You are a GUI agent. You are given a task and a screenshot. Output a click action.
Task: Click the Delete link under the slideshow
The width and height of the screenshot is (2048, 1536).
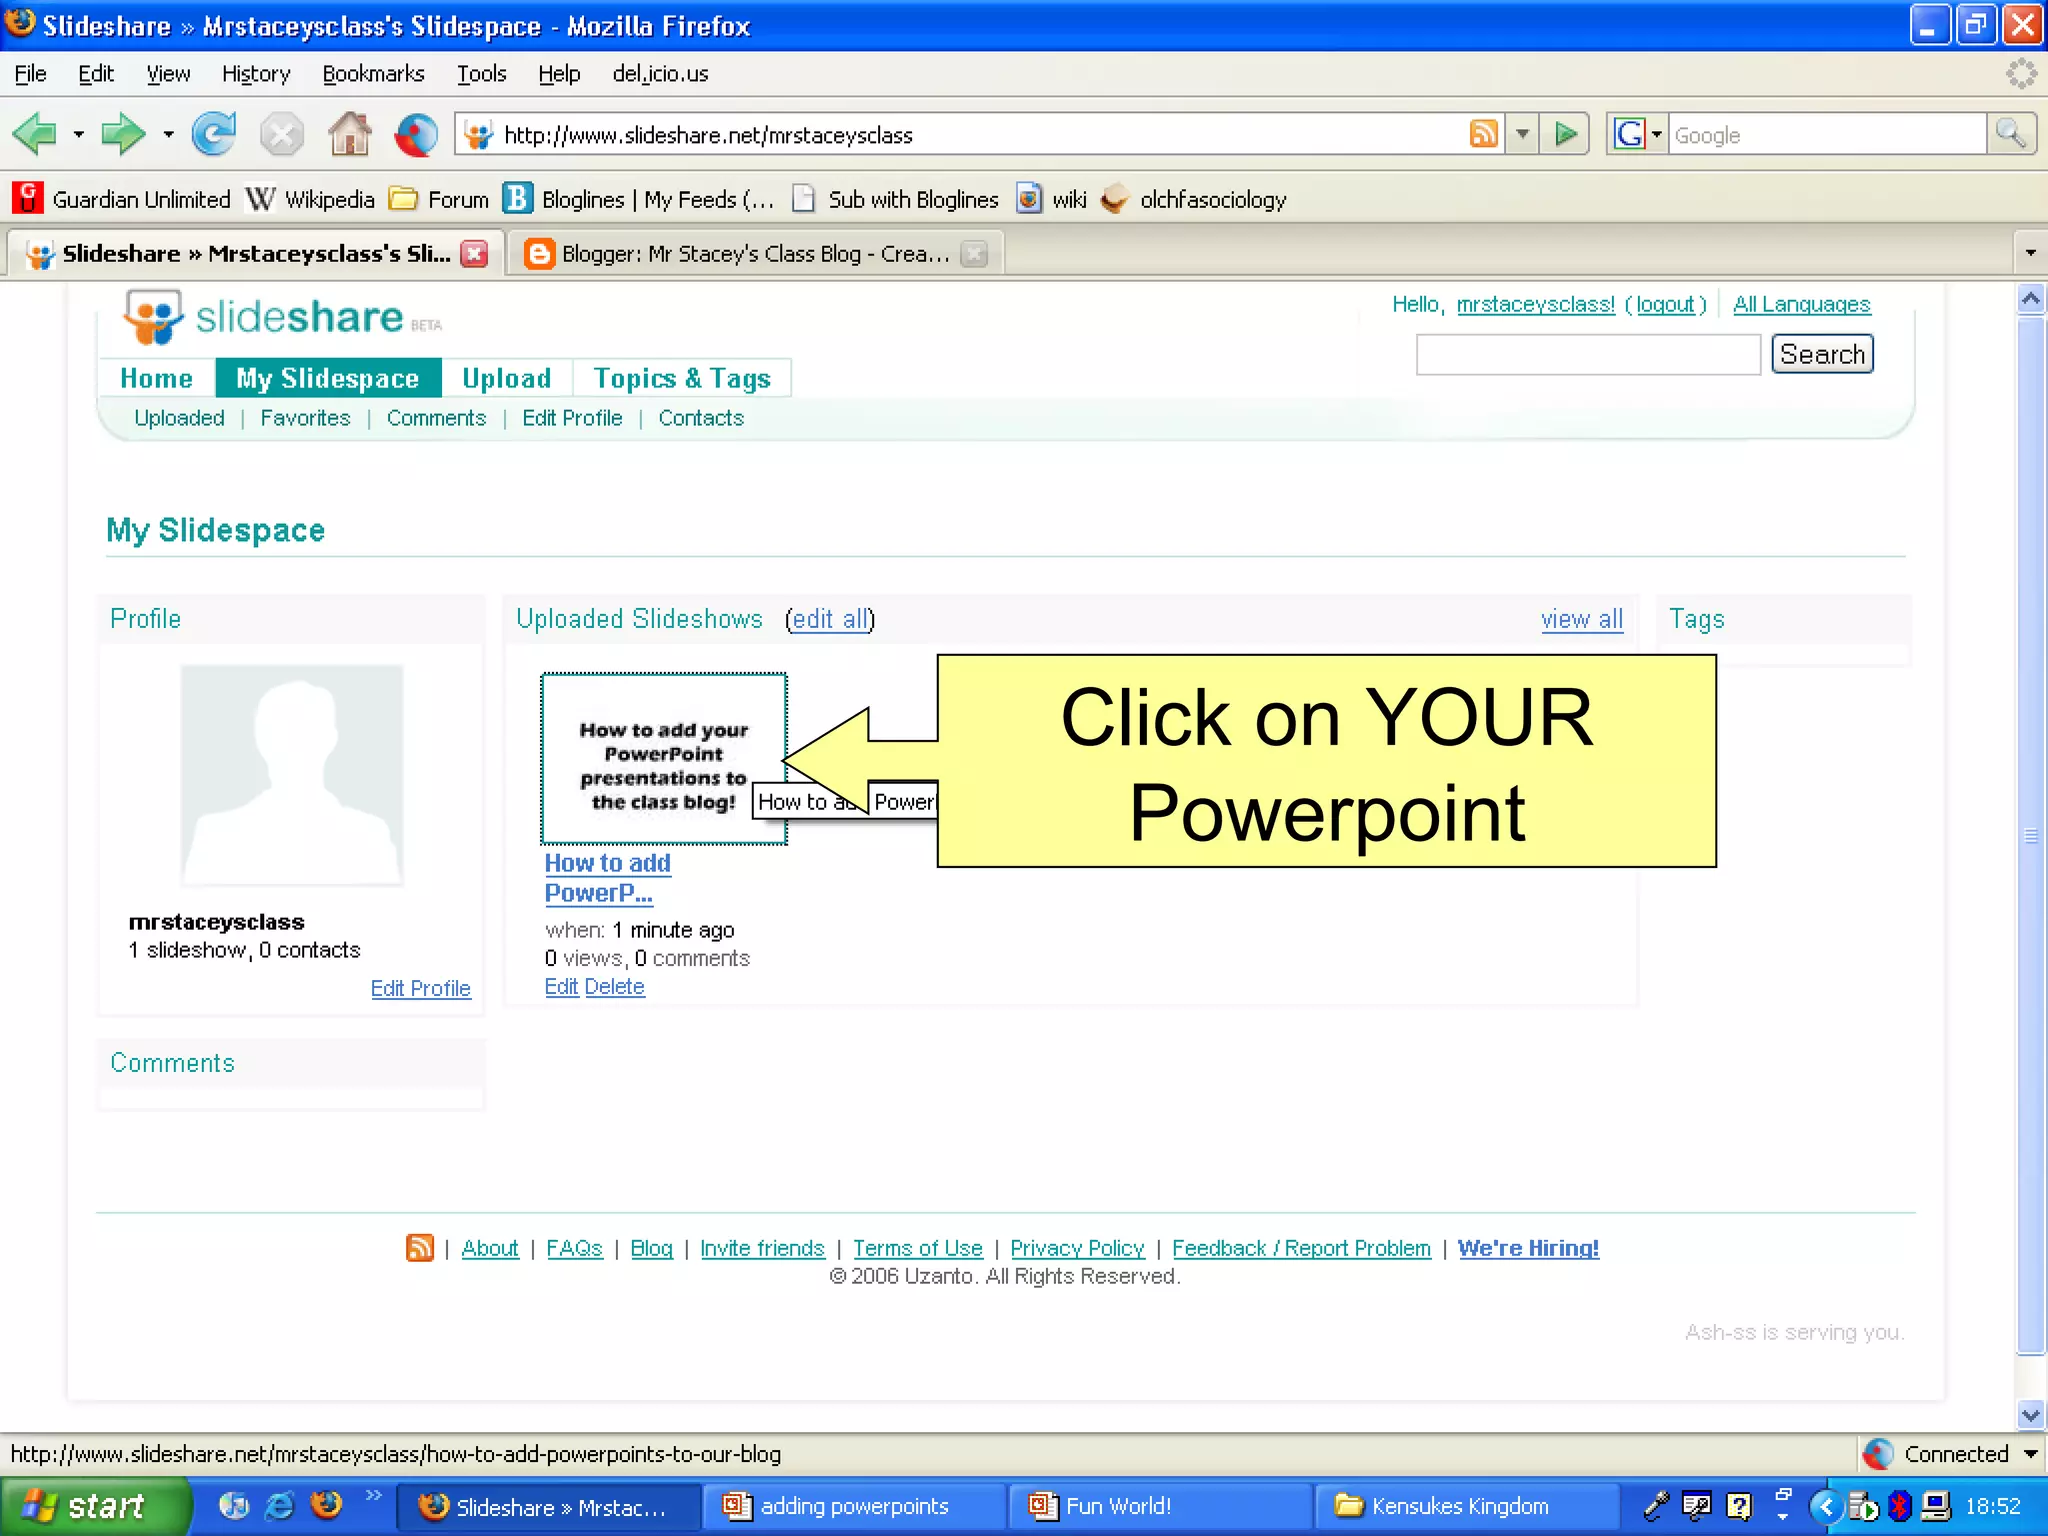coord(614,987)
